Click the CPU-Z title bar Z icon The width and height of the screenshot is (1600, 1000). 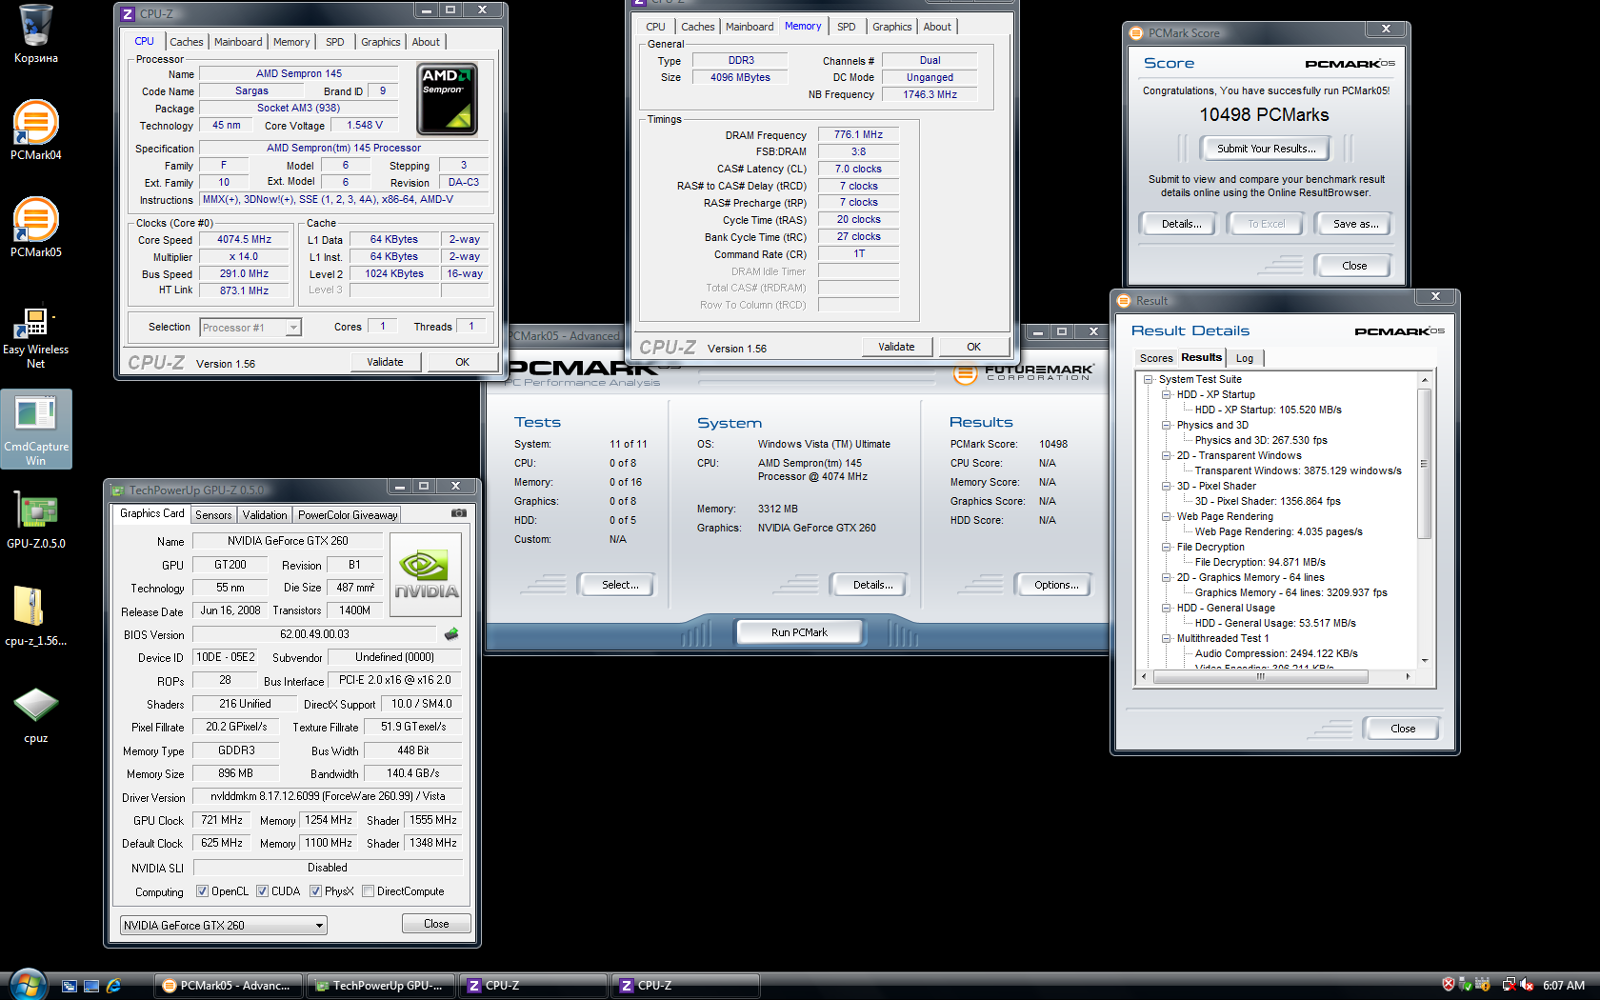click(128, 14)
